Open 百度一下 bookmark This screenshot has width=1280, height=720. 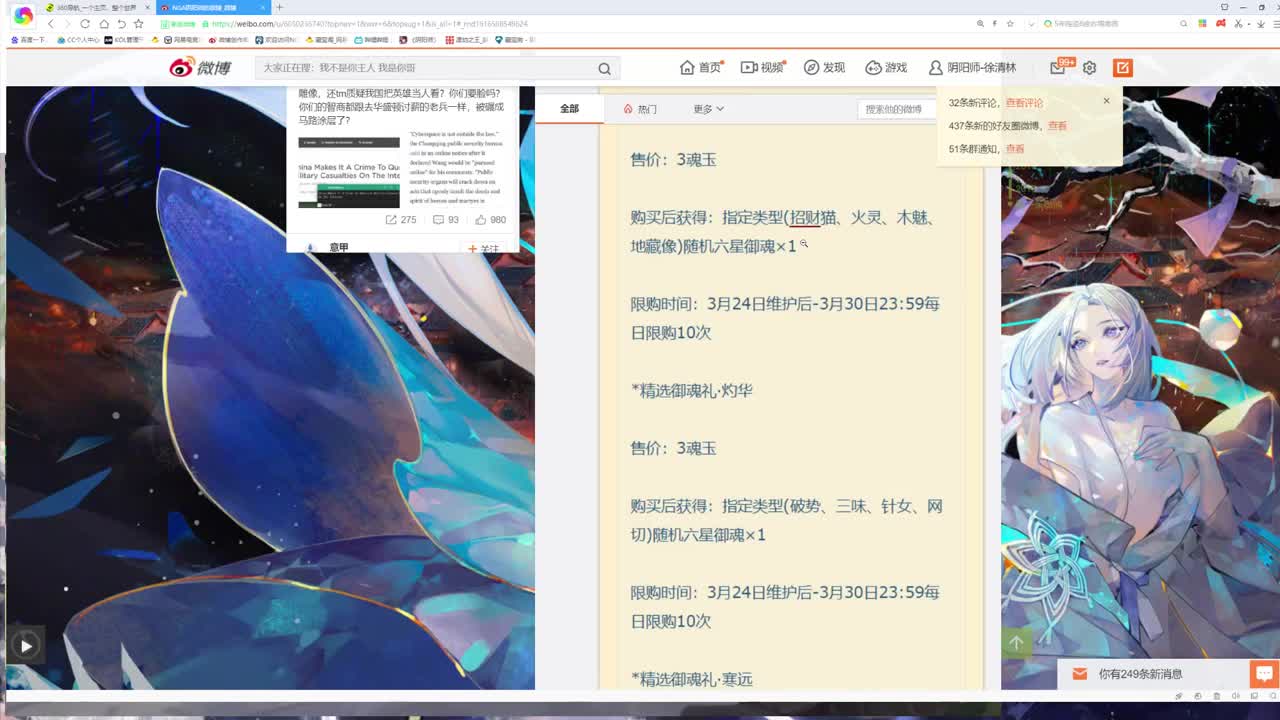(28, 40)
